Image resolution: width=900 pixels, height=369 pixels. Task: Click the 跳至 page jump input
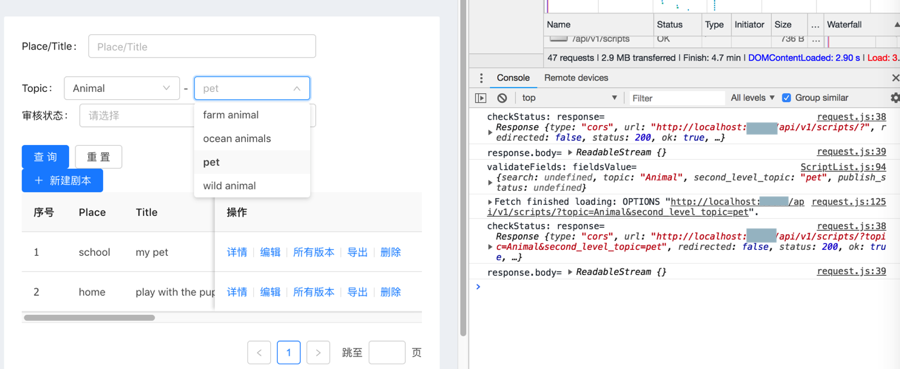coord(387,352)
